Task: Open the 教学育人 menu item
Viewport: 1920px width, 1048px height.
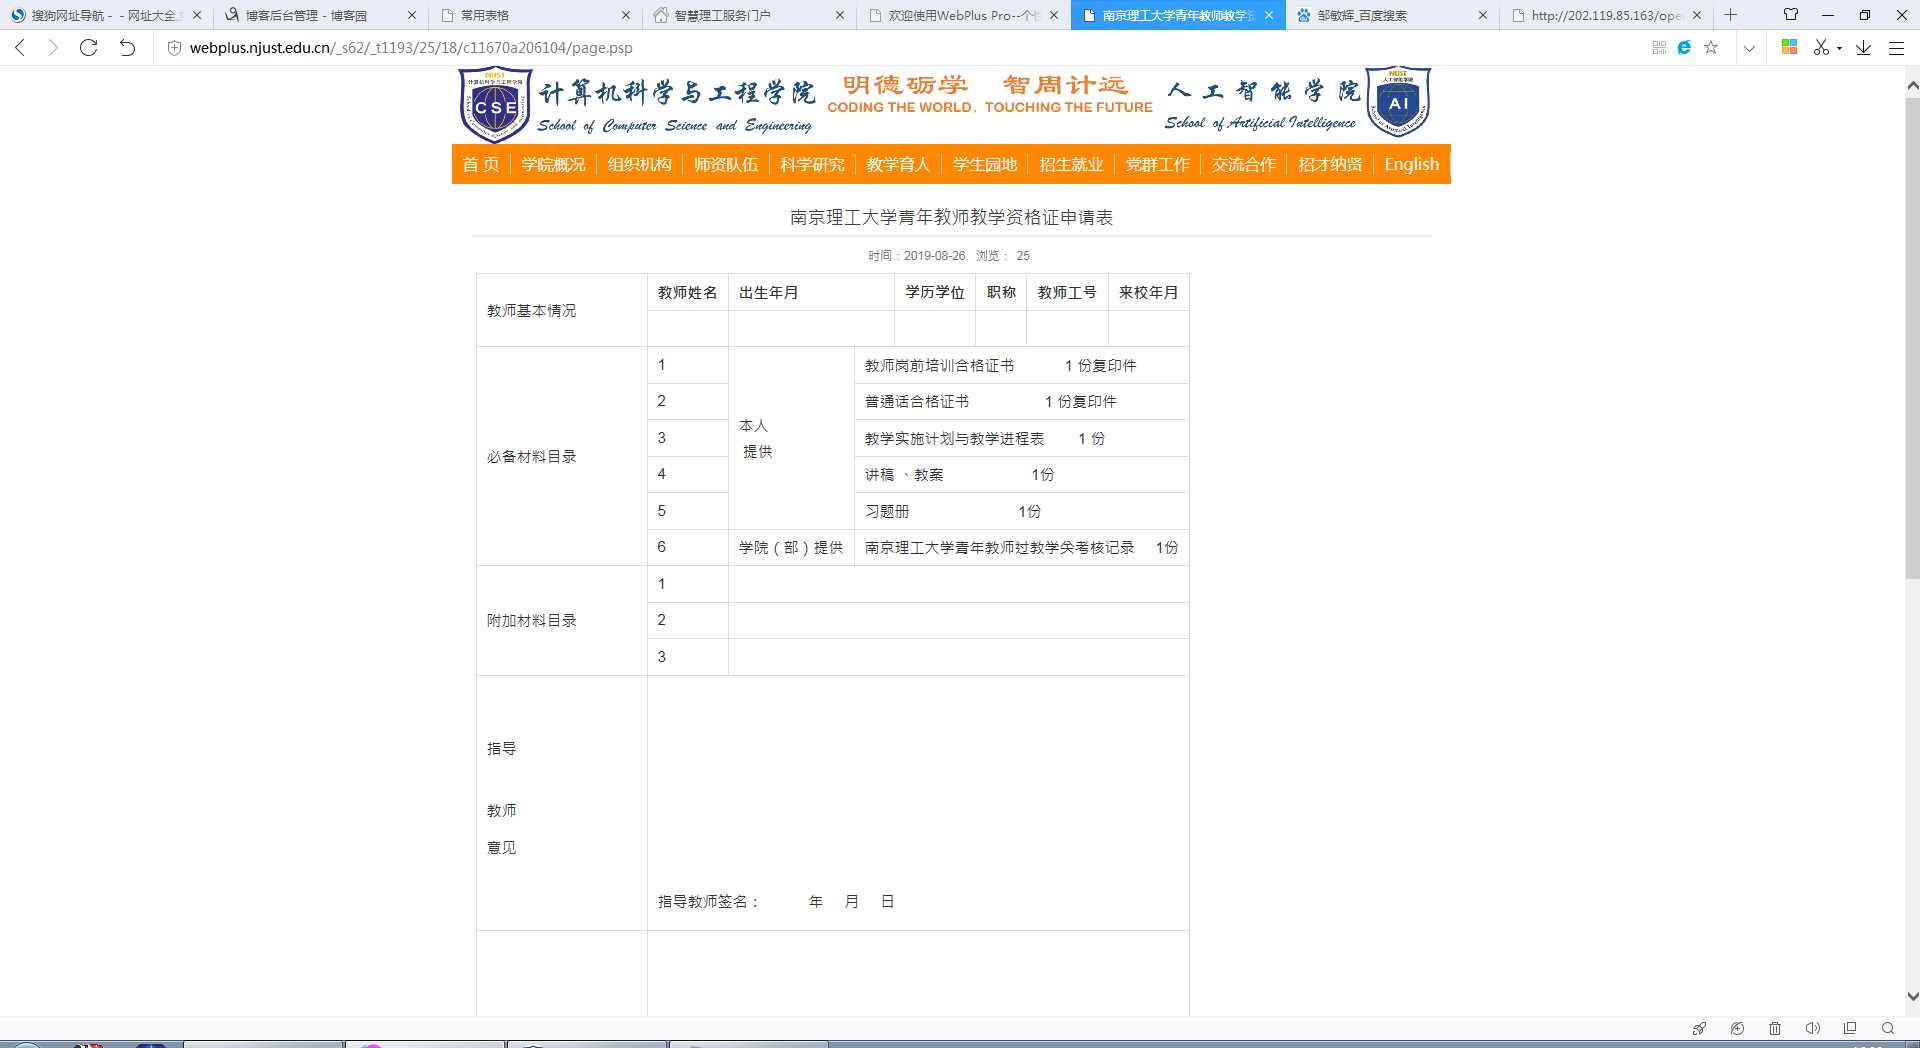Action: 898,164
